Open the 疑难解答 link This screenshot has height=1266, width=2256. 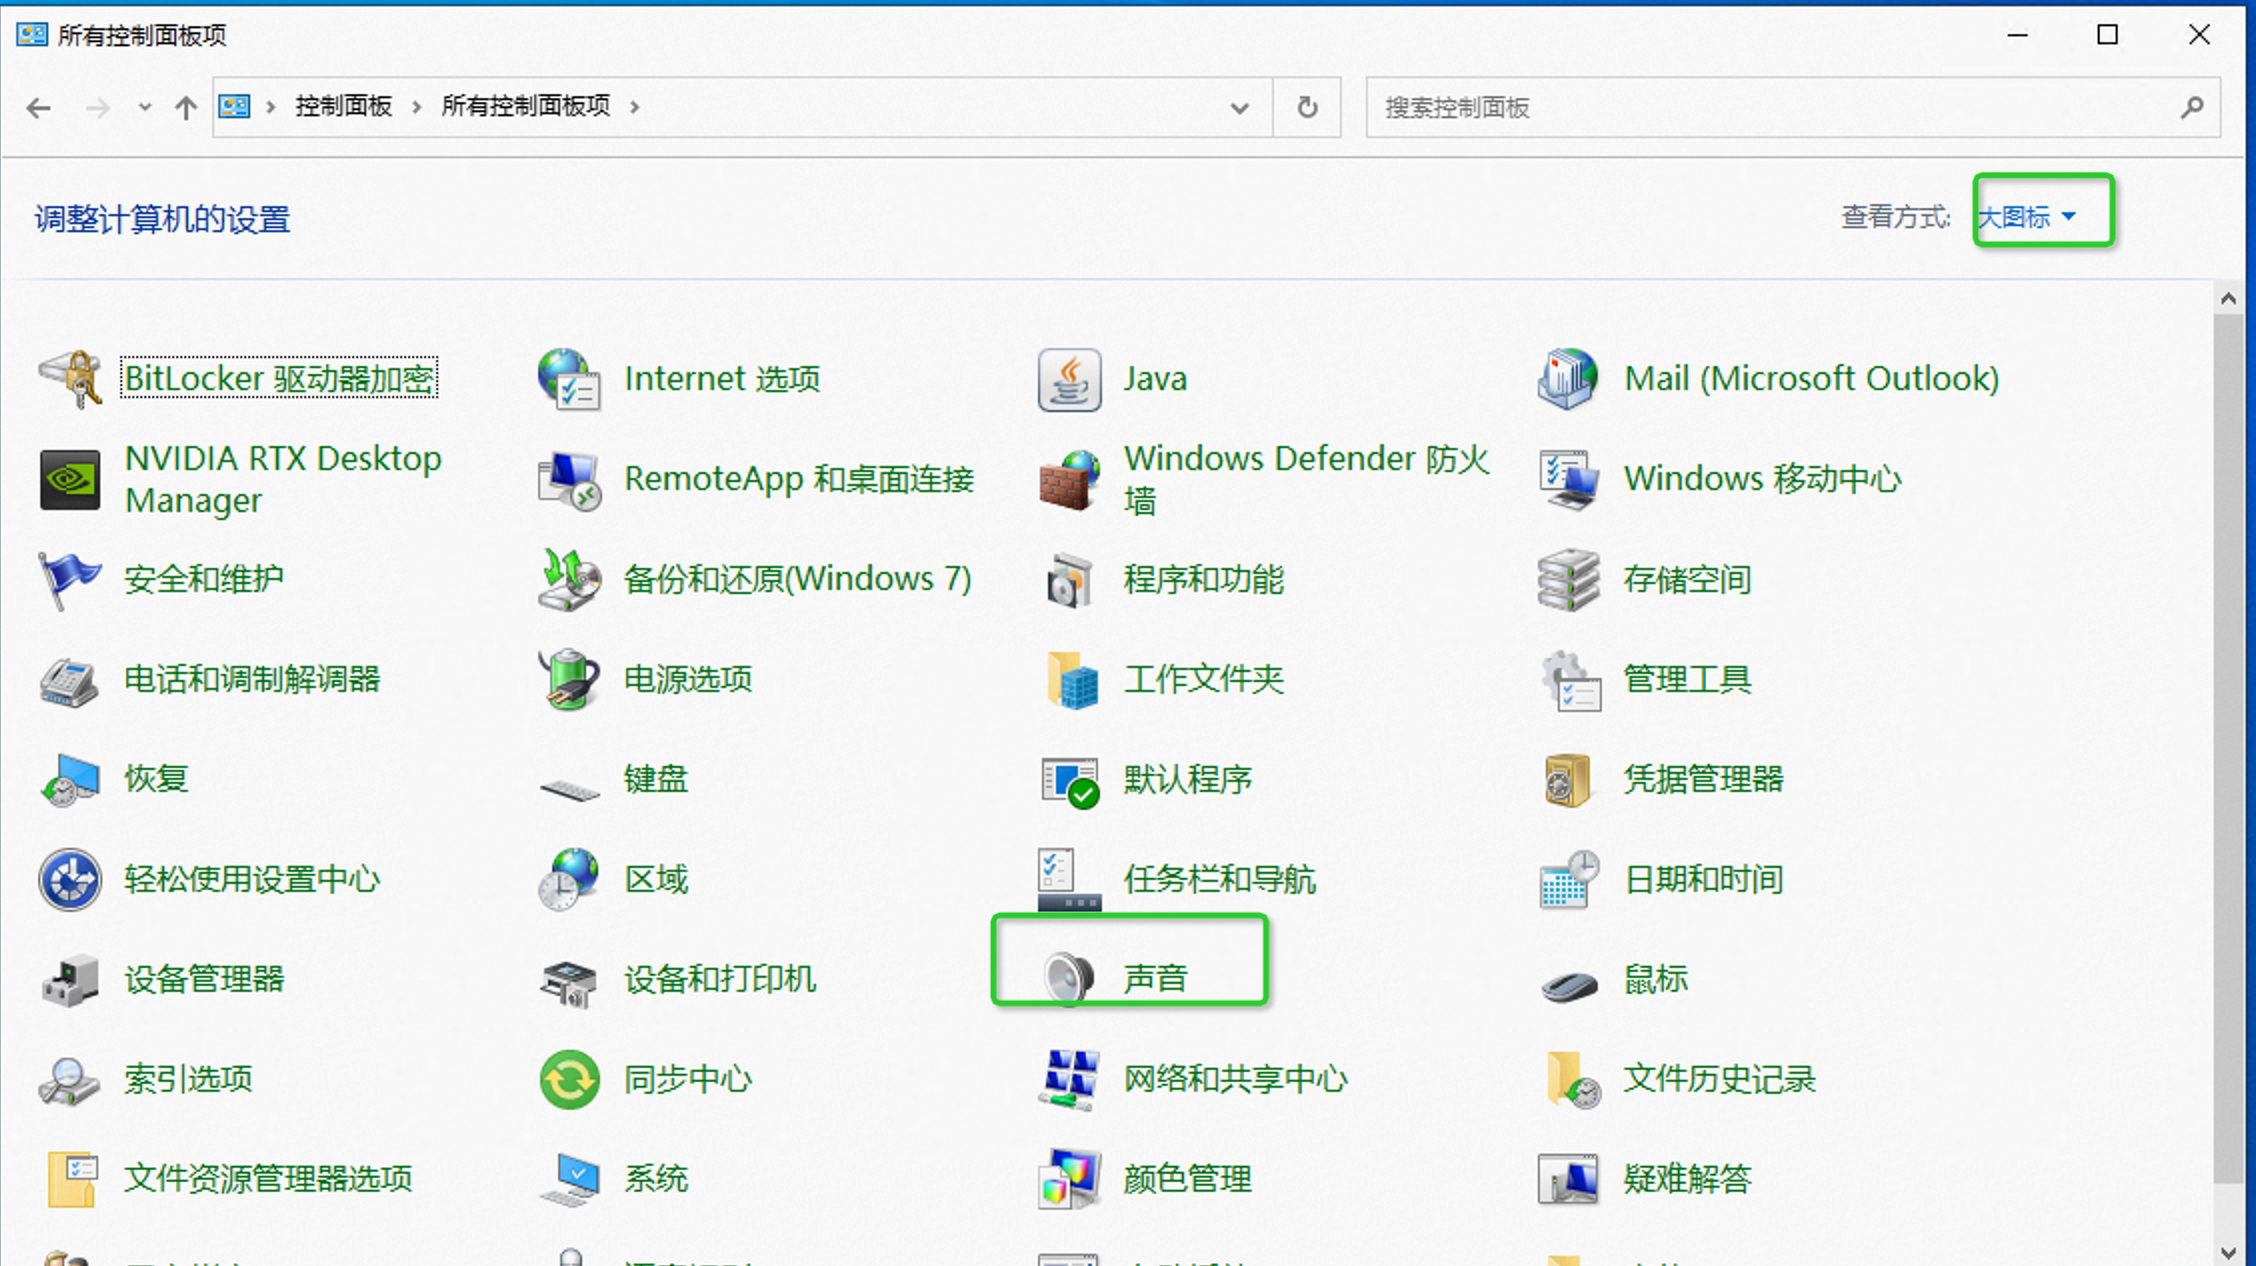(1687, 1179)
